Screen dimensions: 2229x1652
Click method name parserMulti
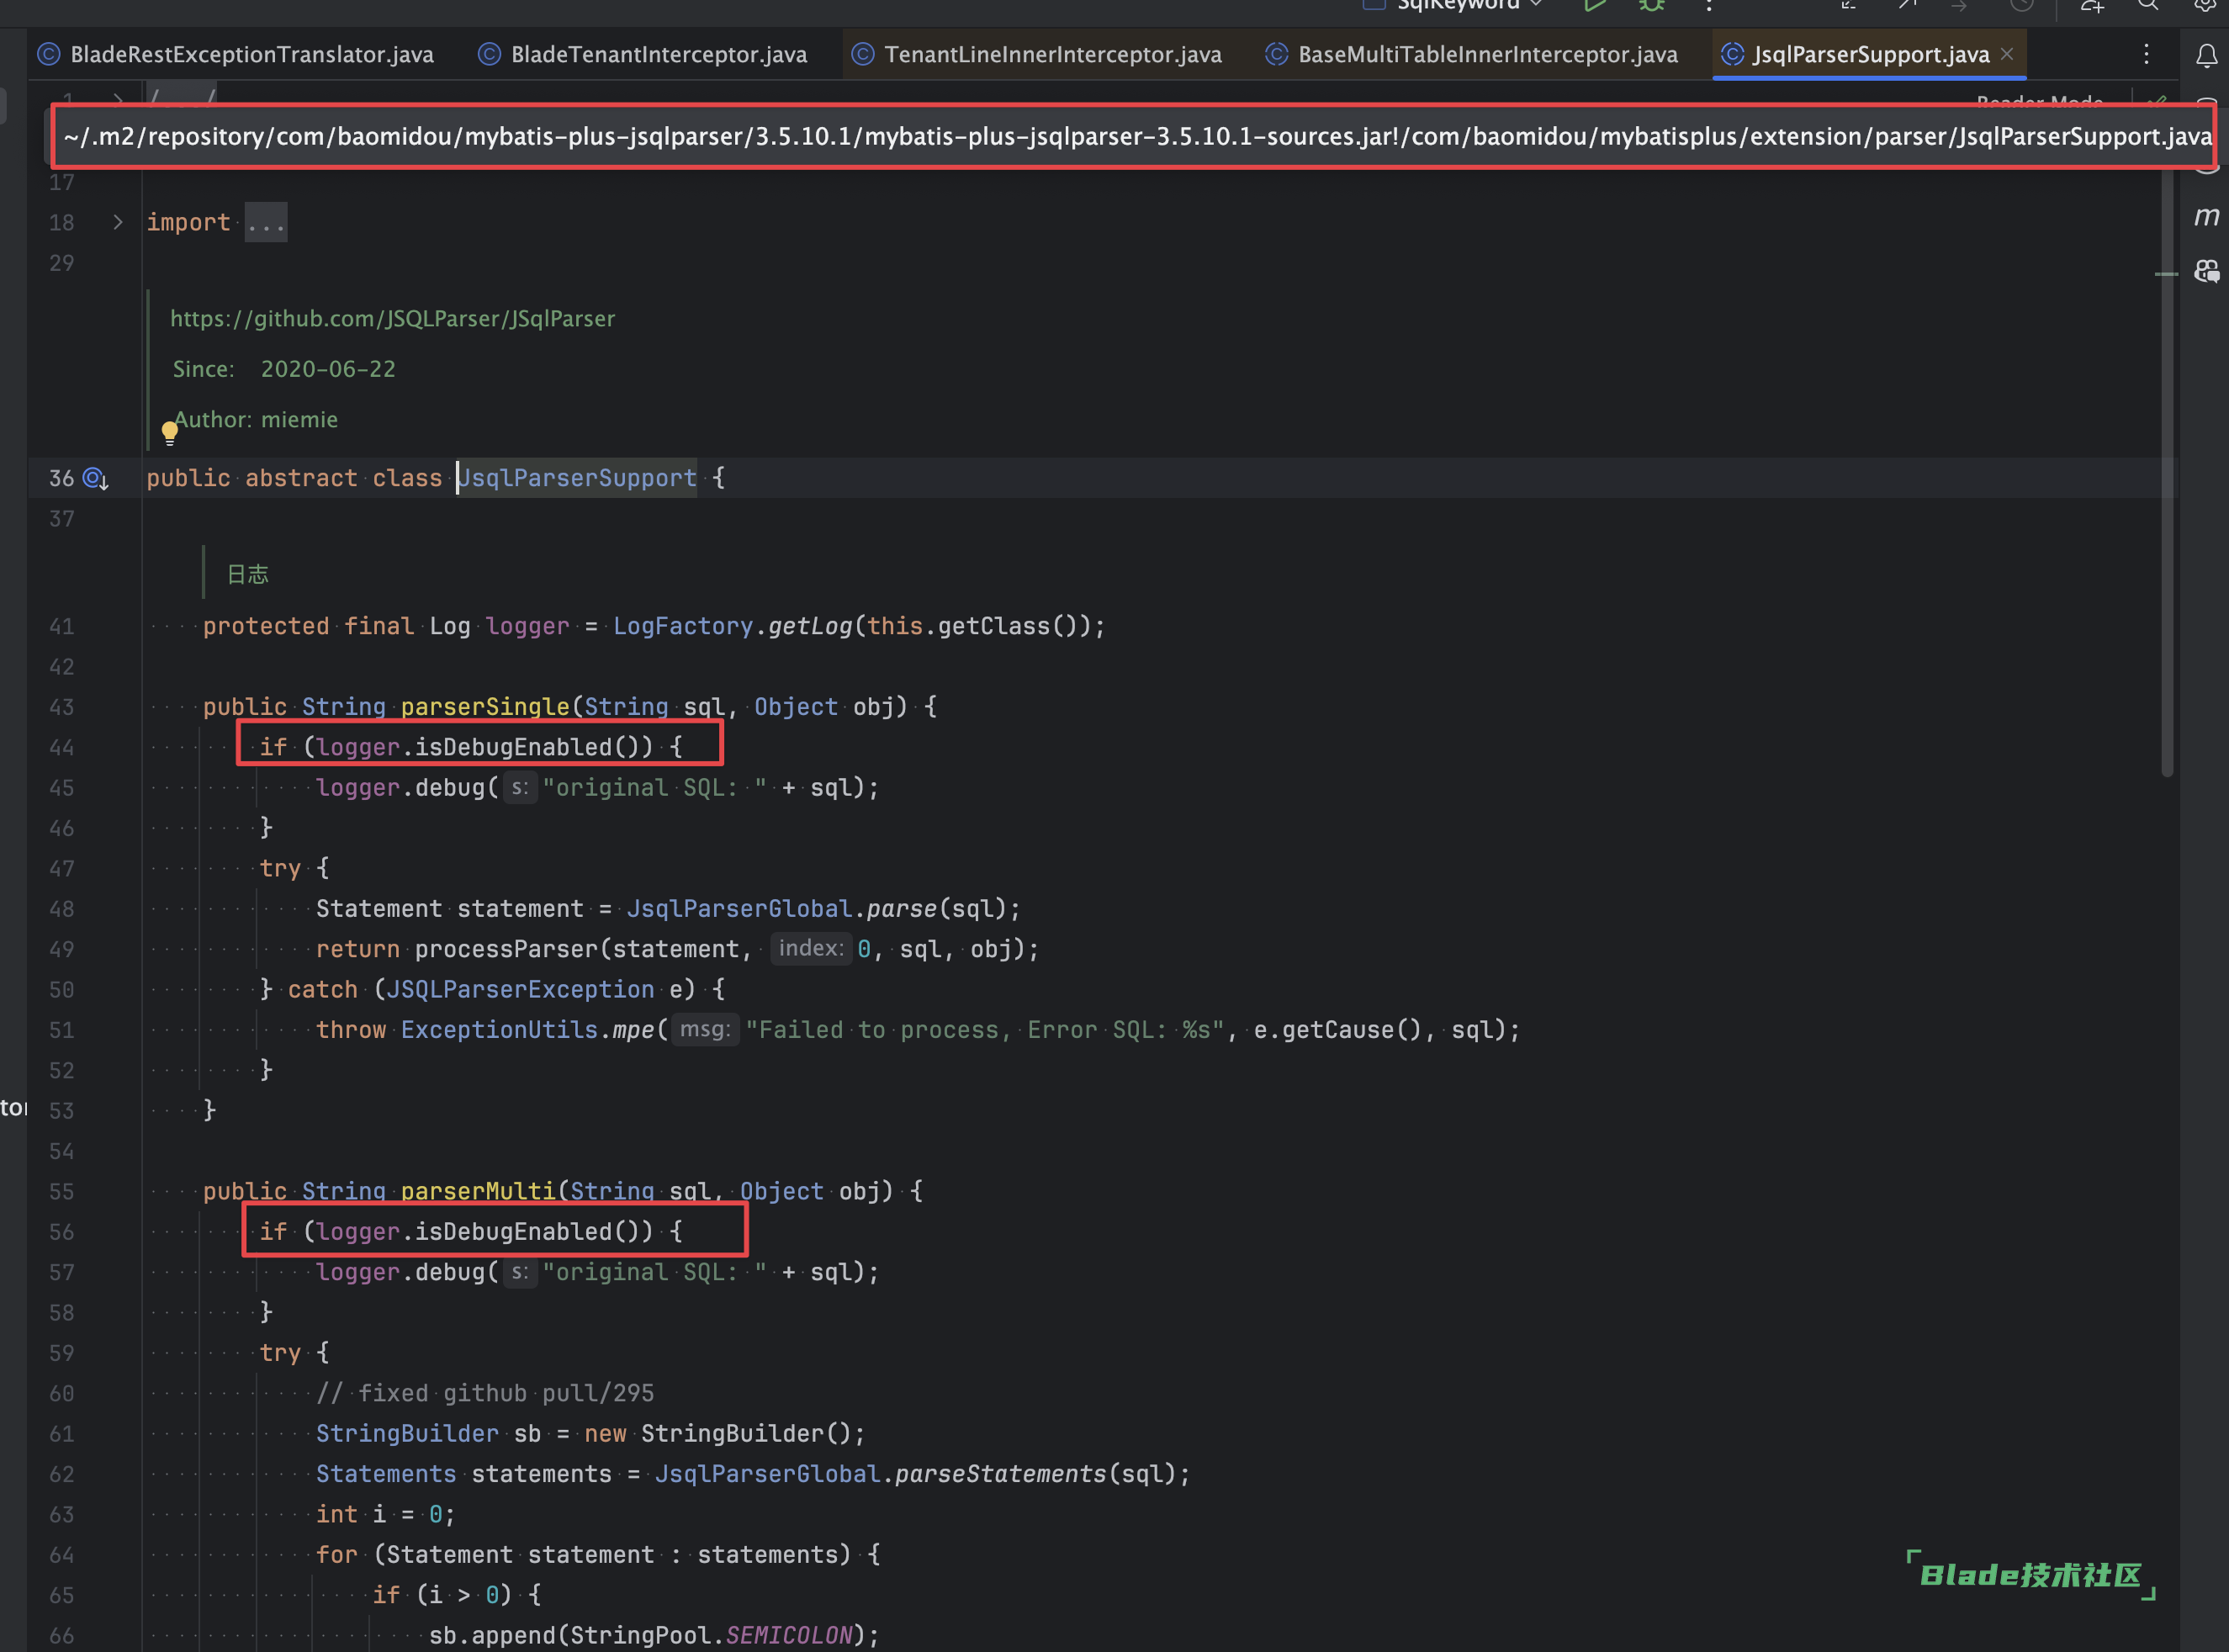tap(478, 1191)
